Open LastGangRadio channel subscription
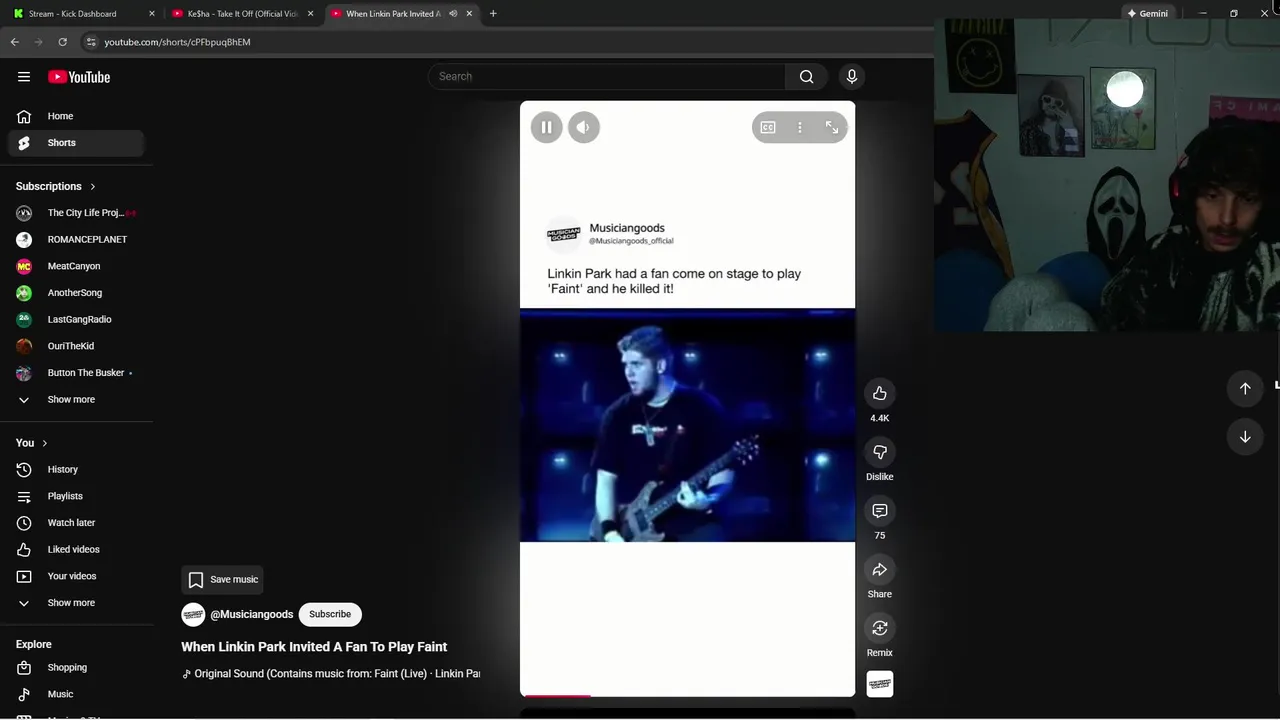This screenshot has width=1280, height=720. [76, 320]
